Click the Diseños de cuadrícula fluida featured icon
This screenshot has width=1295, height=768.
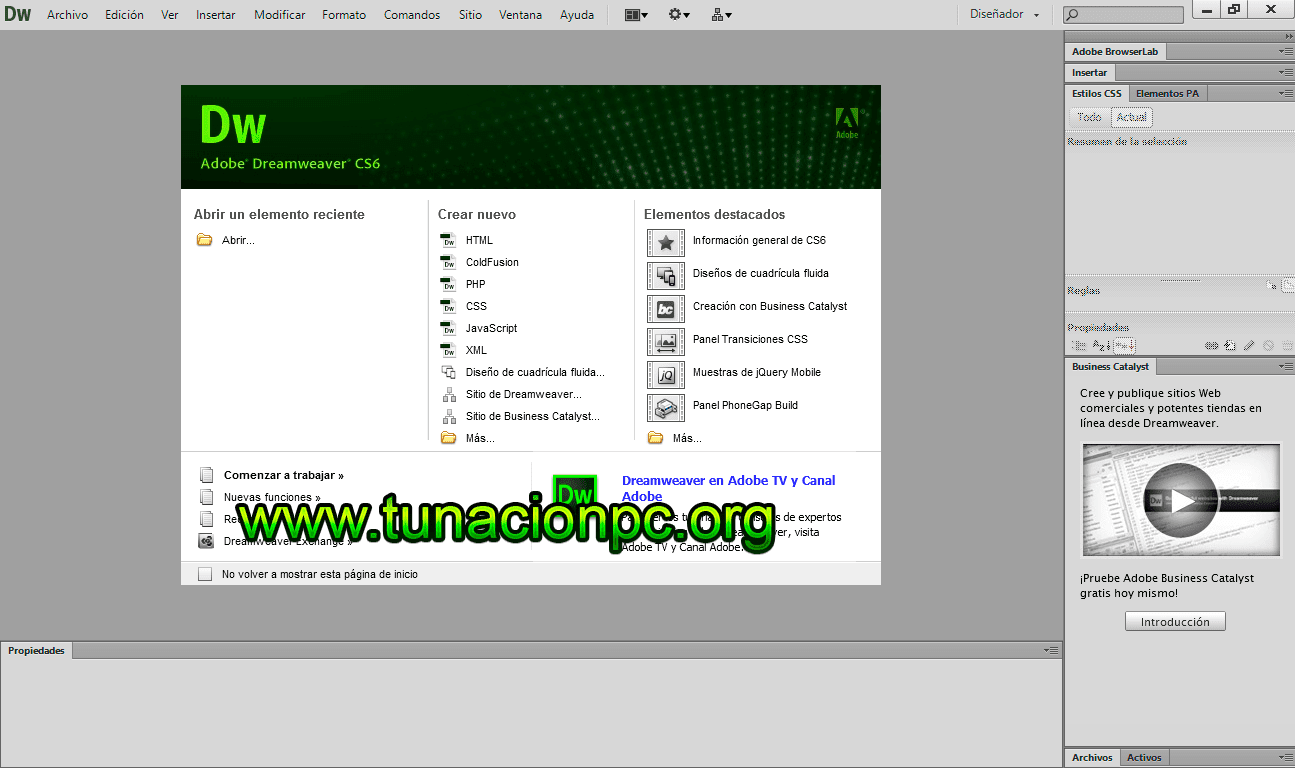[x=666, y=276]
